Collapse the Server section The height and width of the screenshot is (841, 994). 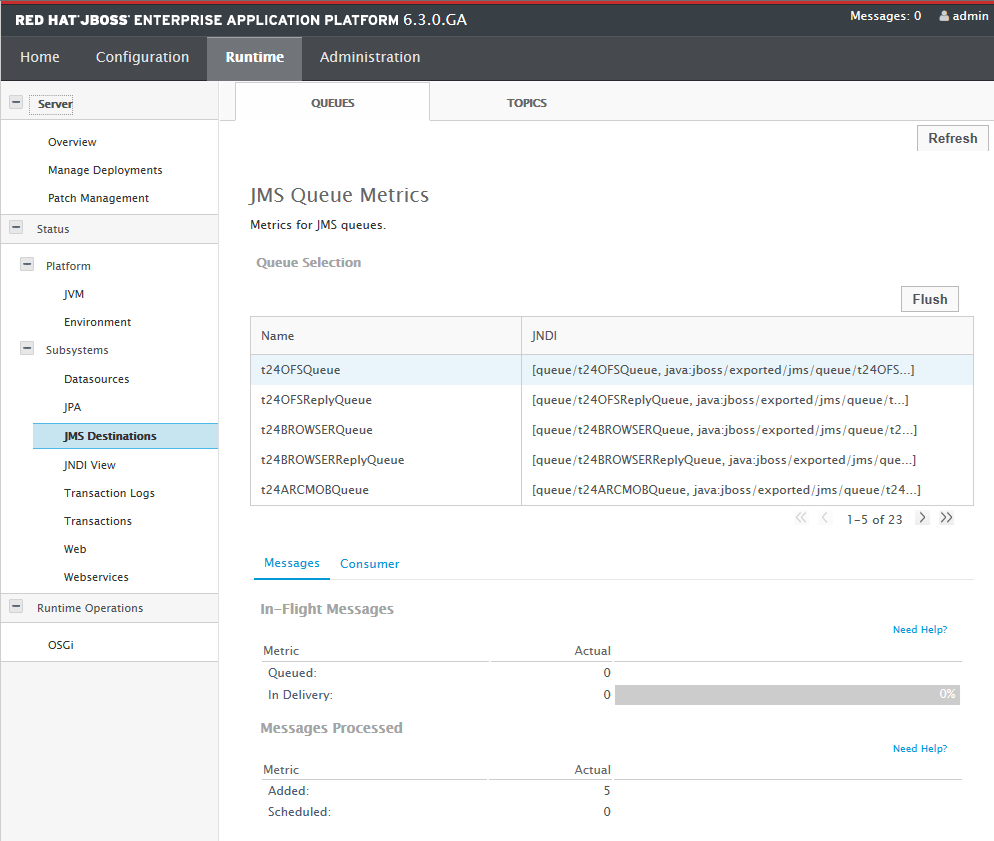16,103
